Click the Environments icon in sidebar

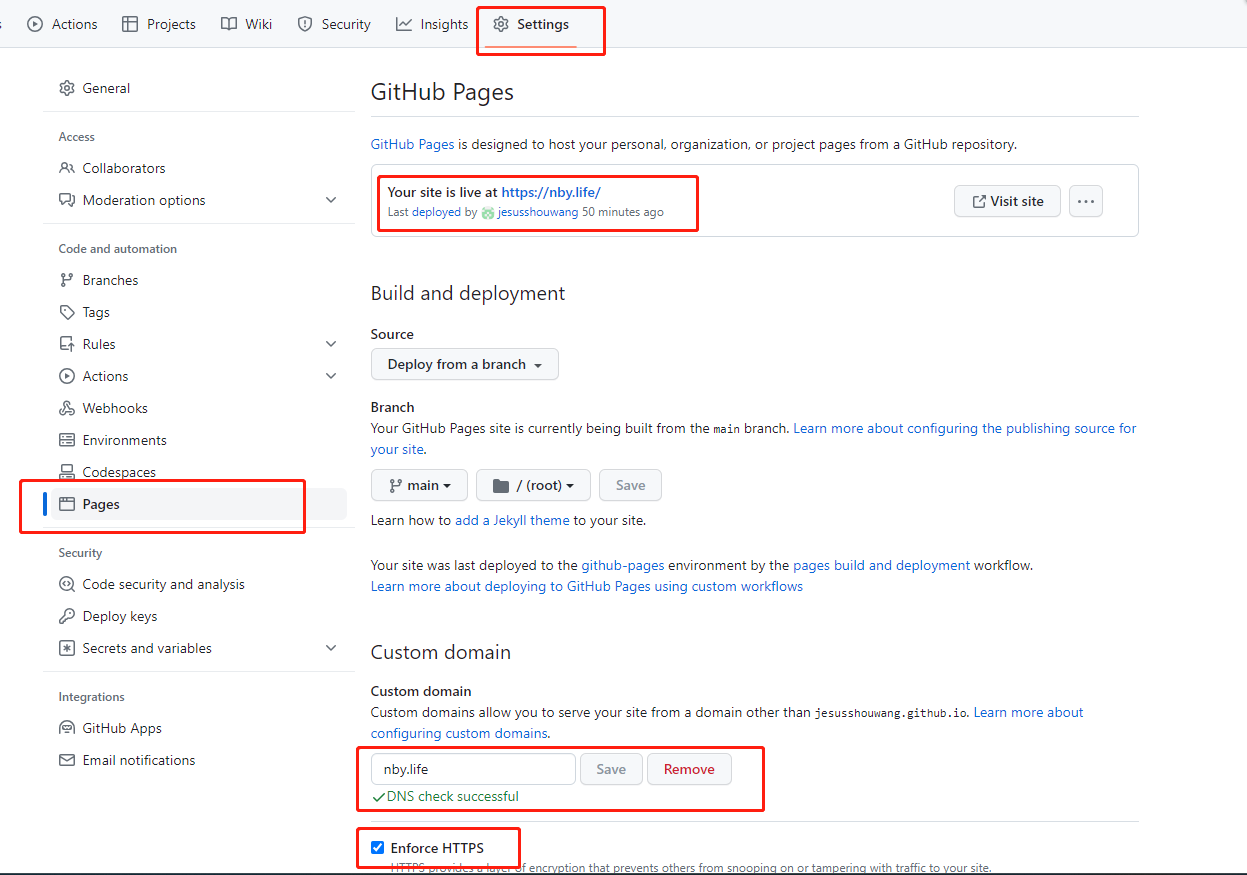[67, 440]
